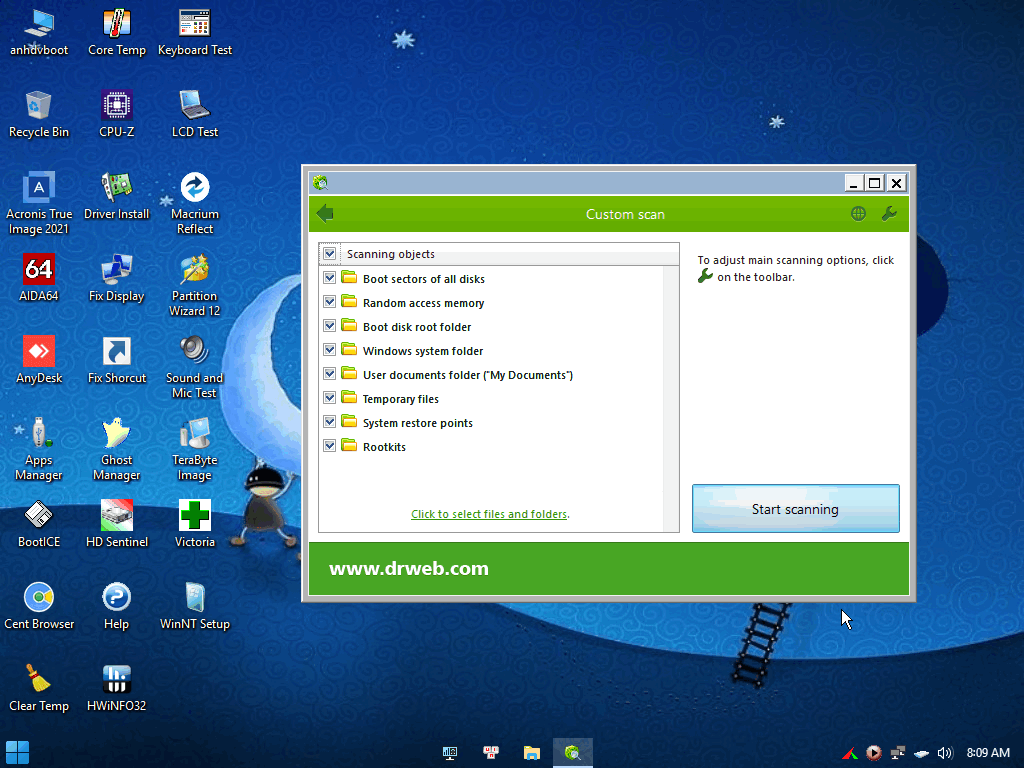Image resolution: width=1024 pixels, height=768 pixels.
Task: Uncheck Temporary files checkbox
Action: [330, 398]
